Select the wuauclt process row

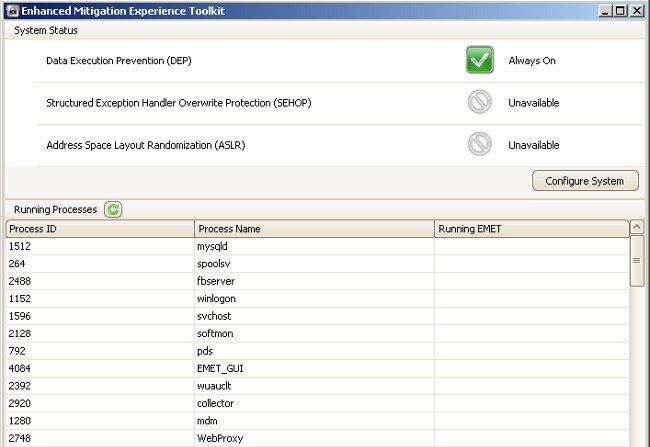click(318, 386)
